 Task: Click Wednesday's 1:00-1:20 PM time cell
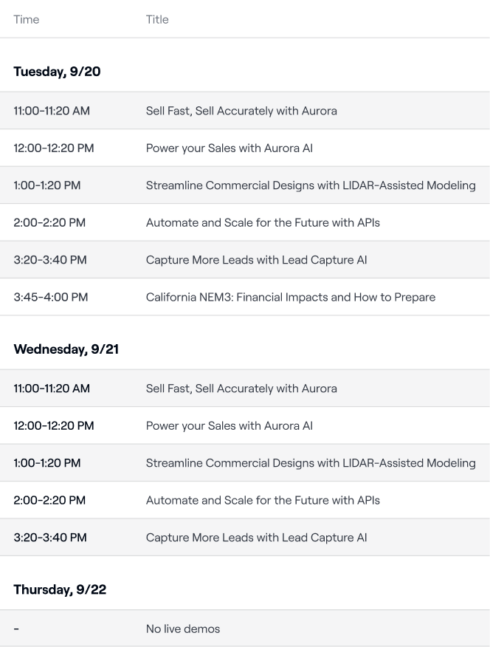click(47, 463)
